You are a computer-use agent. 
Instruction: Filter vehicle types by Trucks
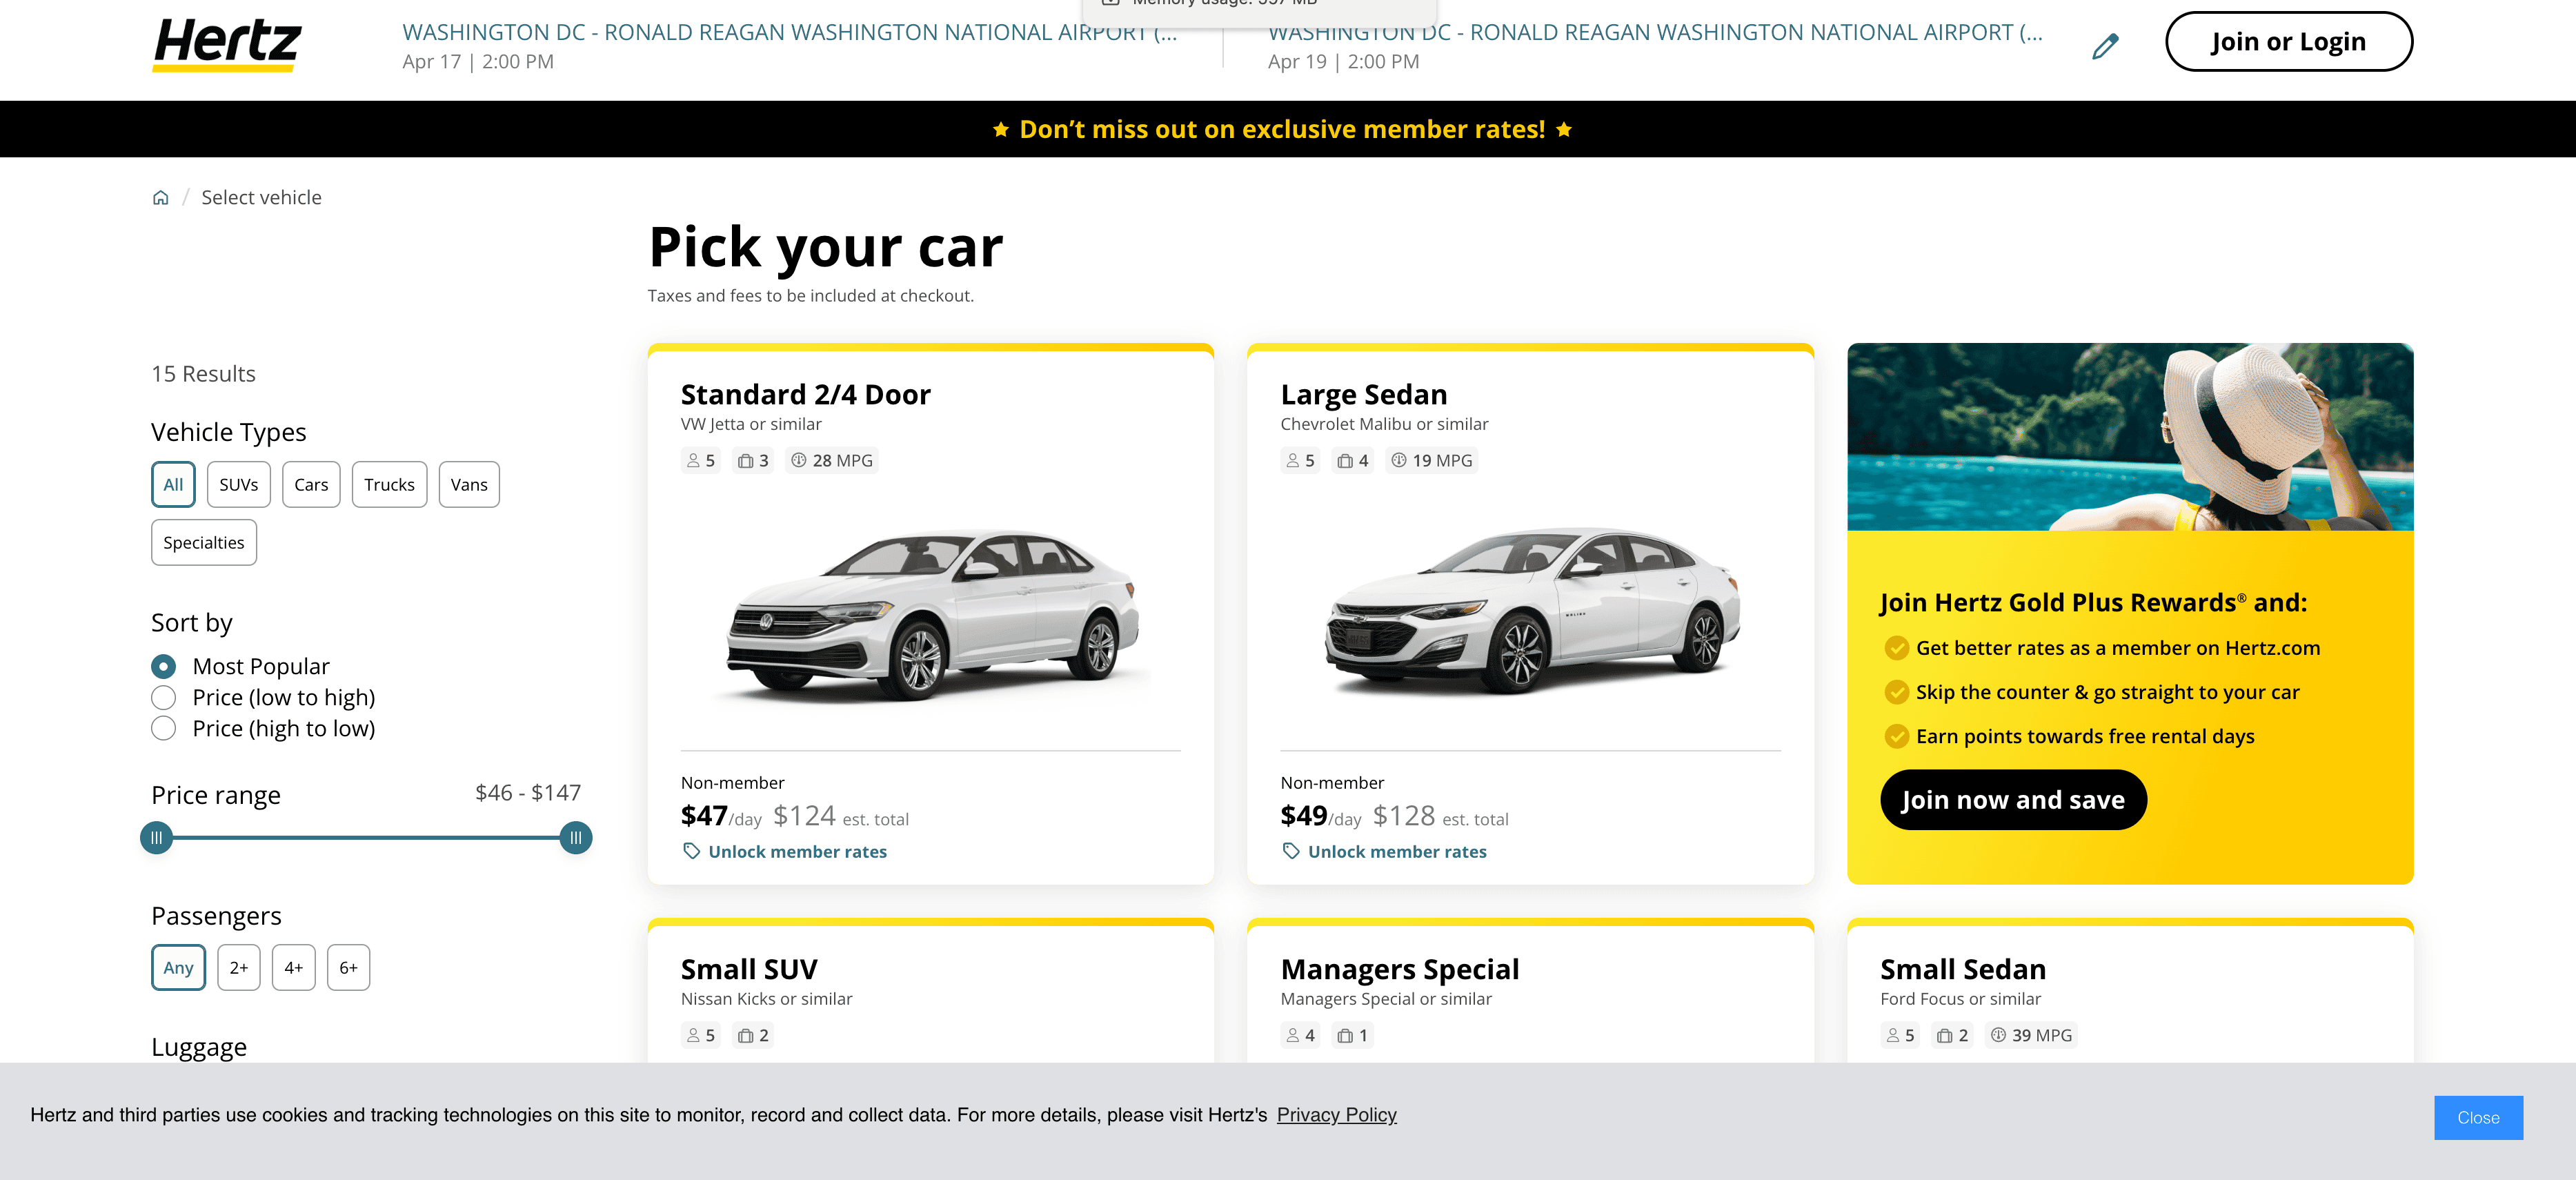click(389, 485)
